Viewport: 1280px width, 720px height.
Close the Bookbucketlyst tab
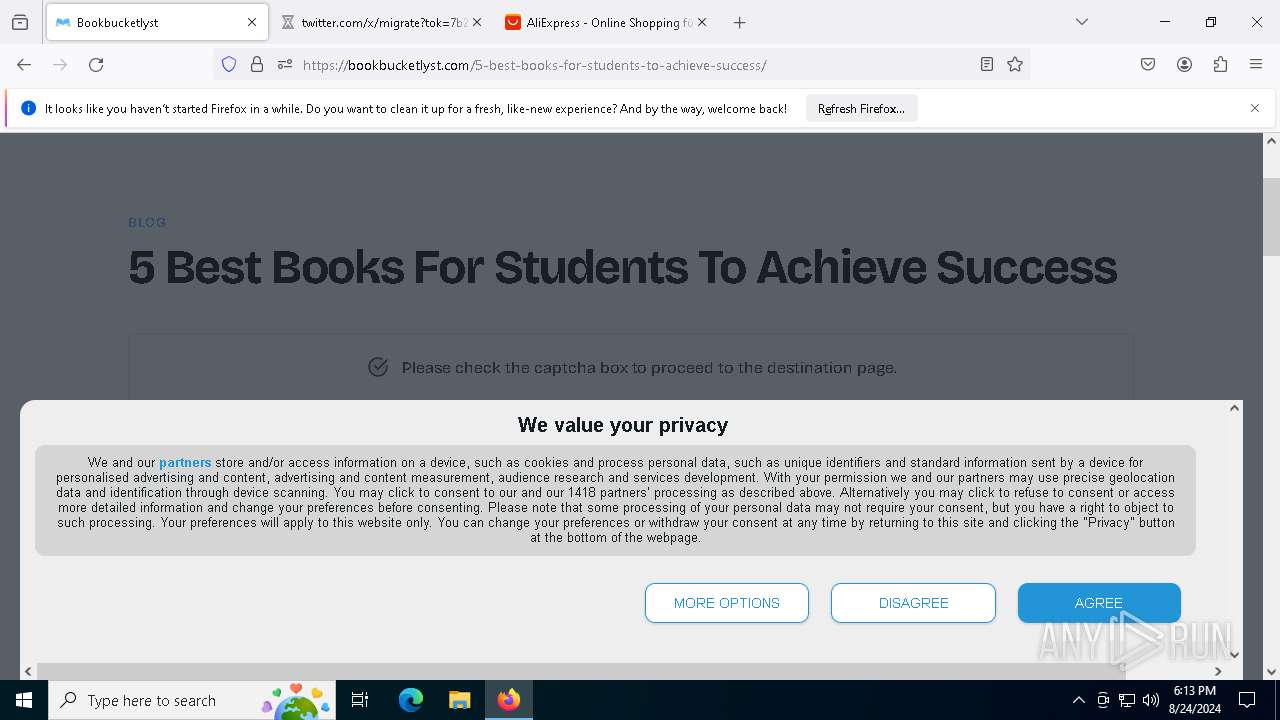[x=252, y=22]
